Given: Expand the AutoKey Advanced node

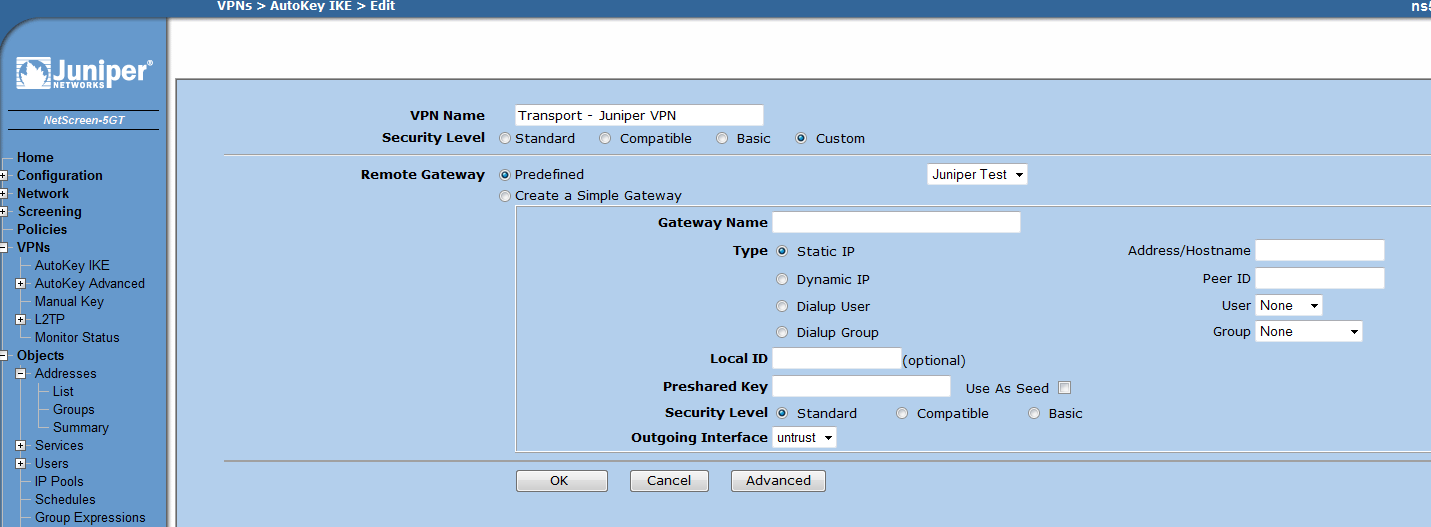Looking at the screenshot, I should tap(20, 284).
